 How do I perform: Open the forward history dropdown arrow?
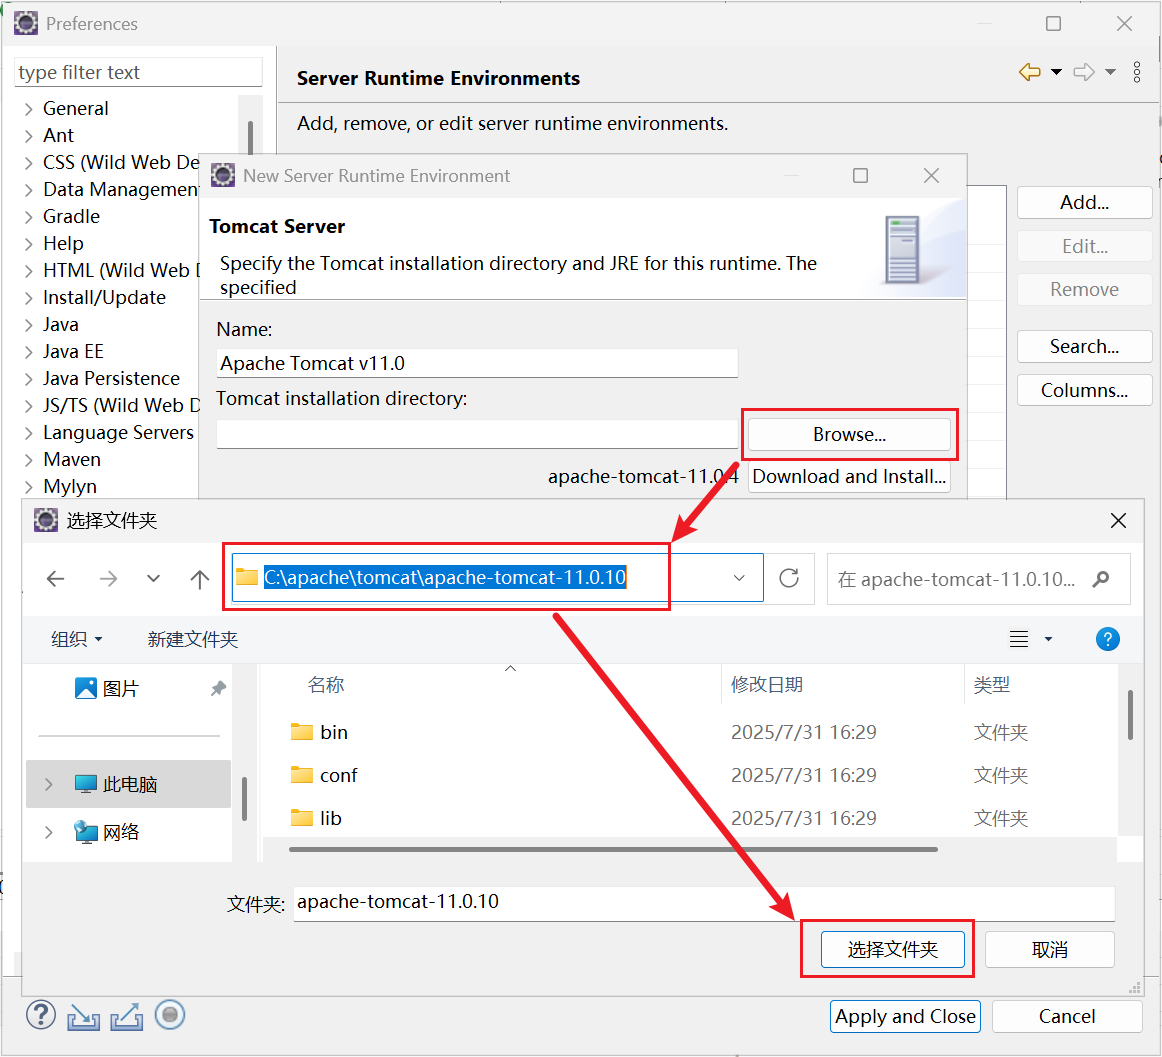1110,72
